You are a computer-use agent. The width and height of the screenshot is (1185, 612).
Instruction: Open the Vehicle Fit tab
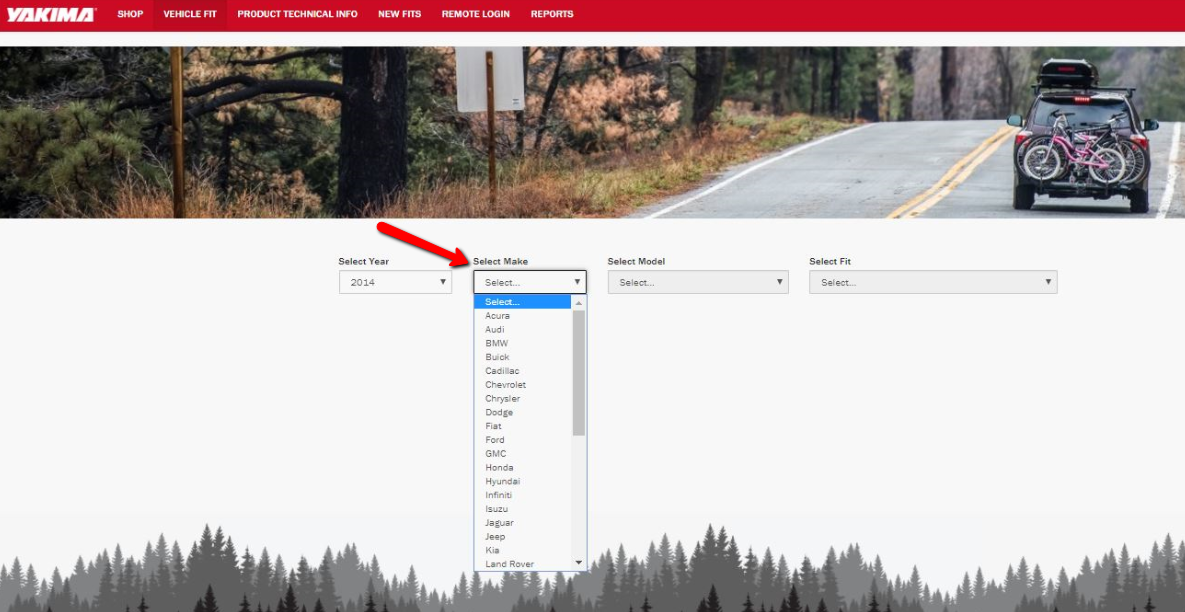click(190, 14)
